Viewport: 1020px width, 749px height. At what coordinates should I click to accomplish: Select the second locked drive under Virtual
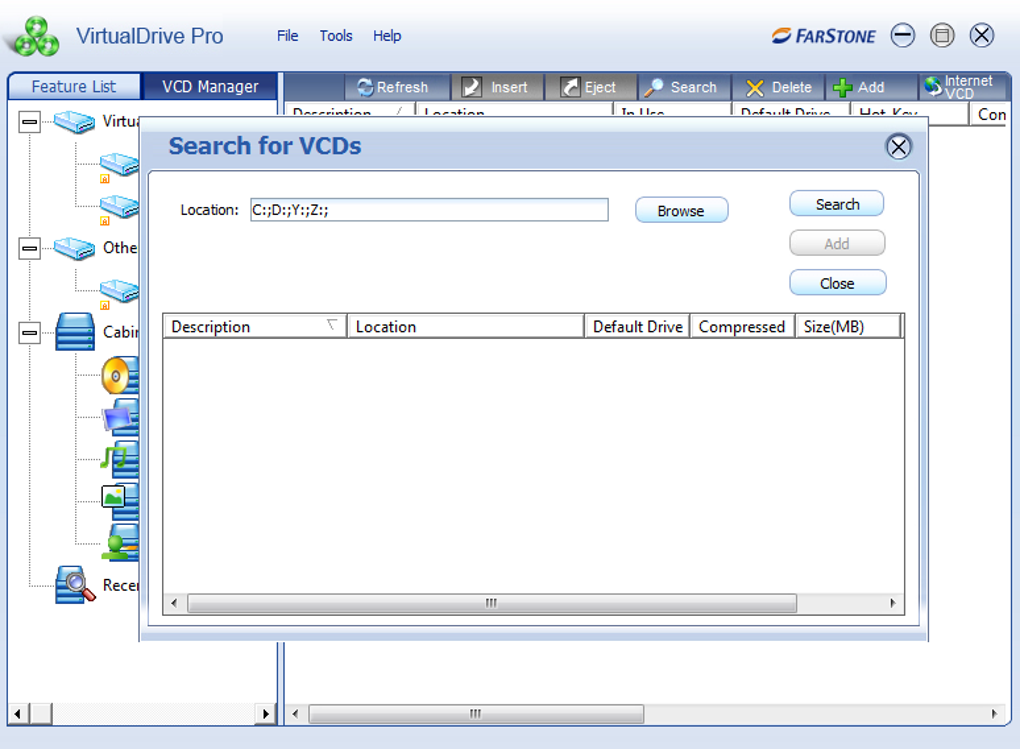119,208
